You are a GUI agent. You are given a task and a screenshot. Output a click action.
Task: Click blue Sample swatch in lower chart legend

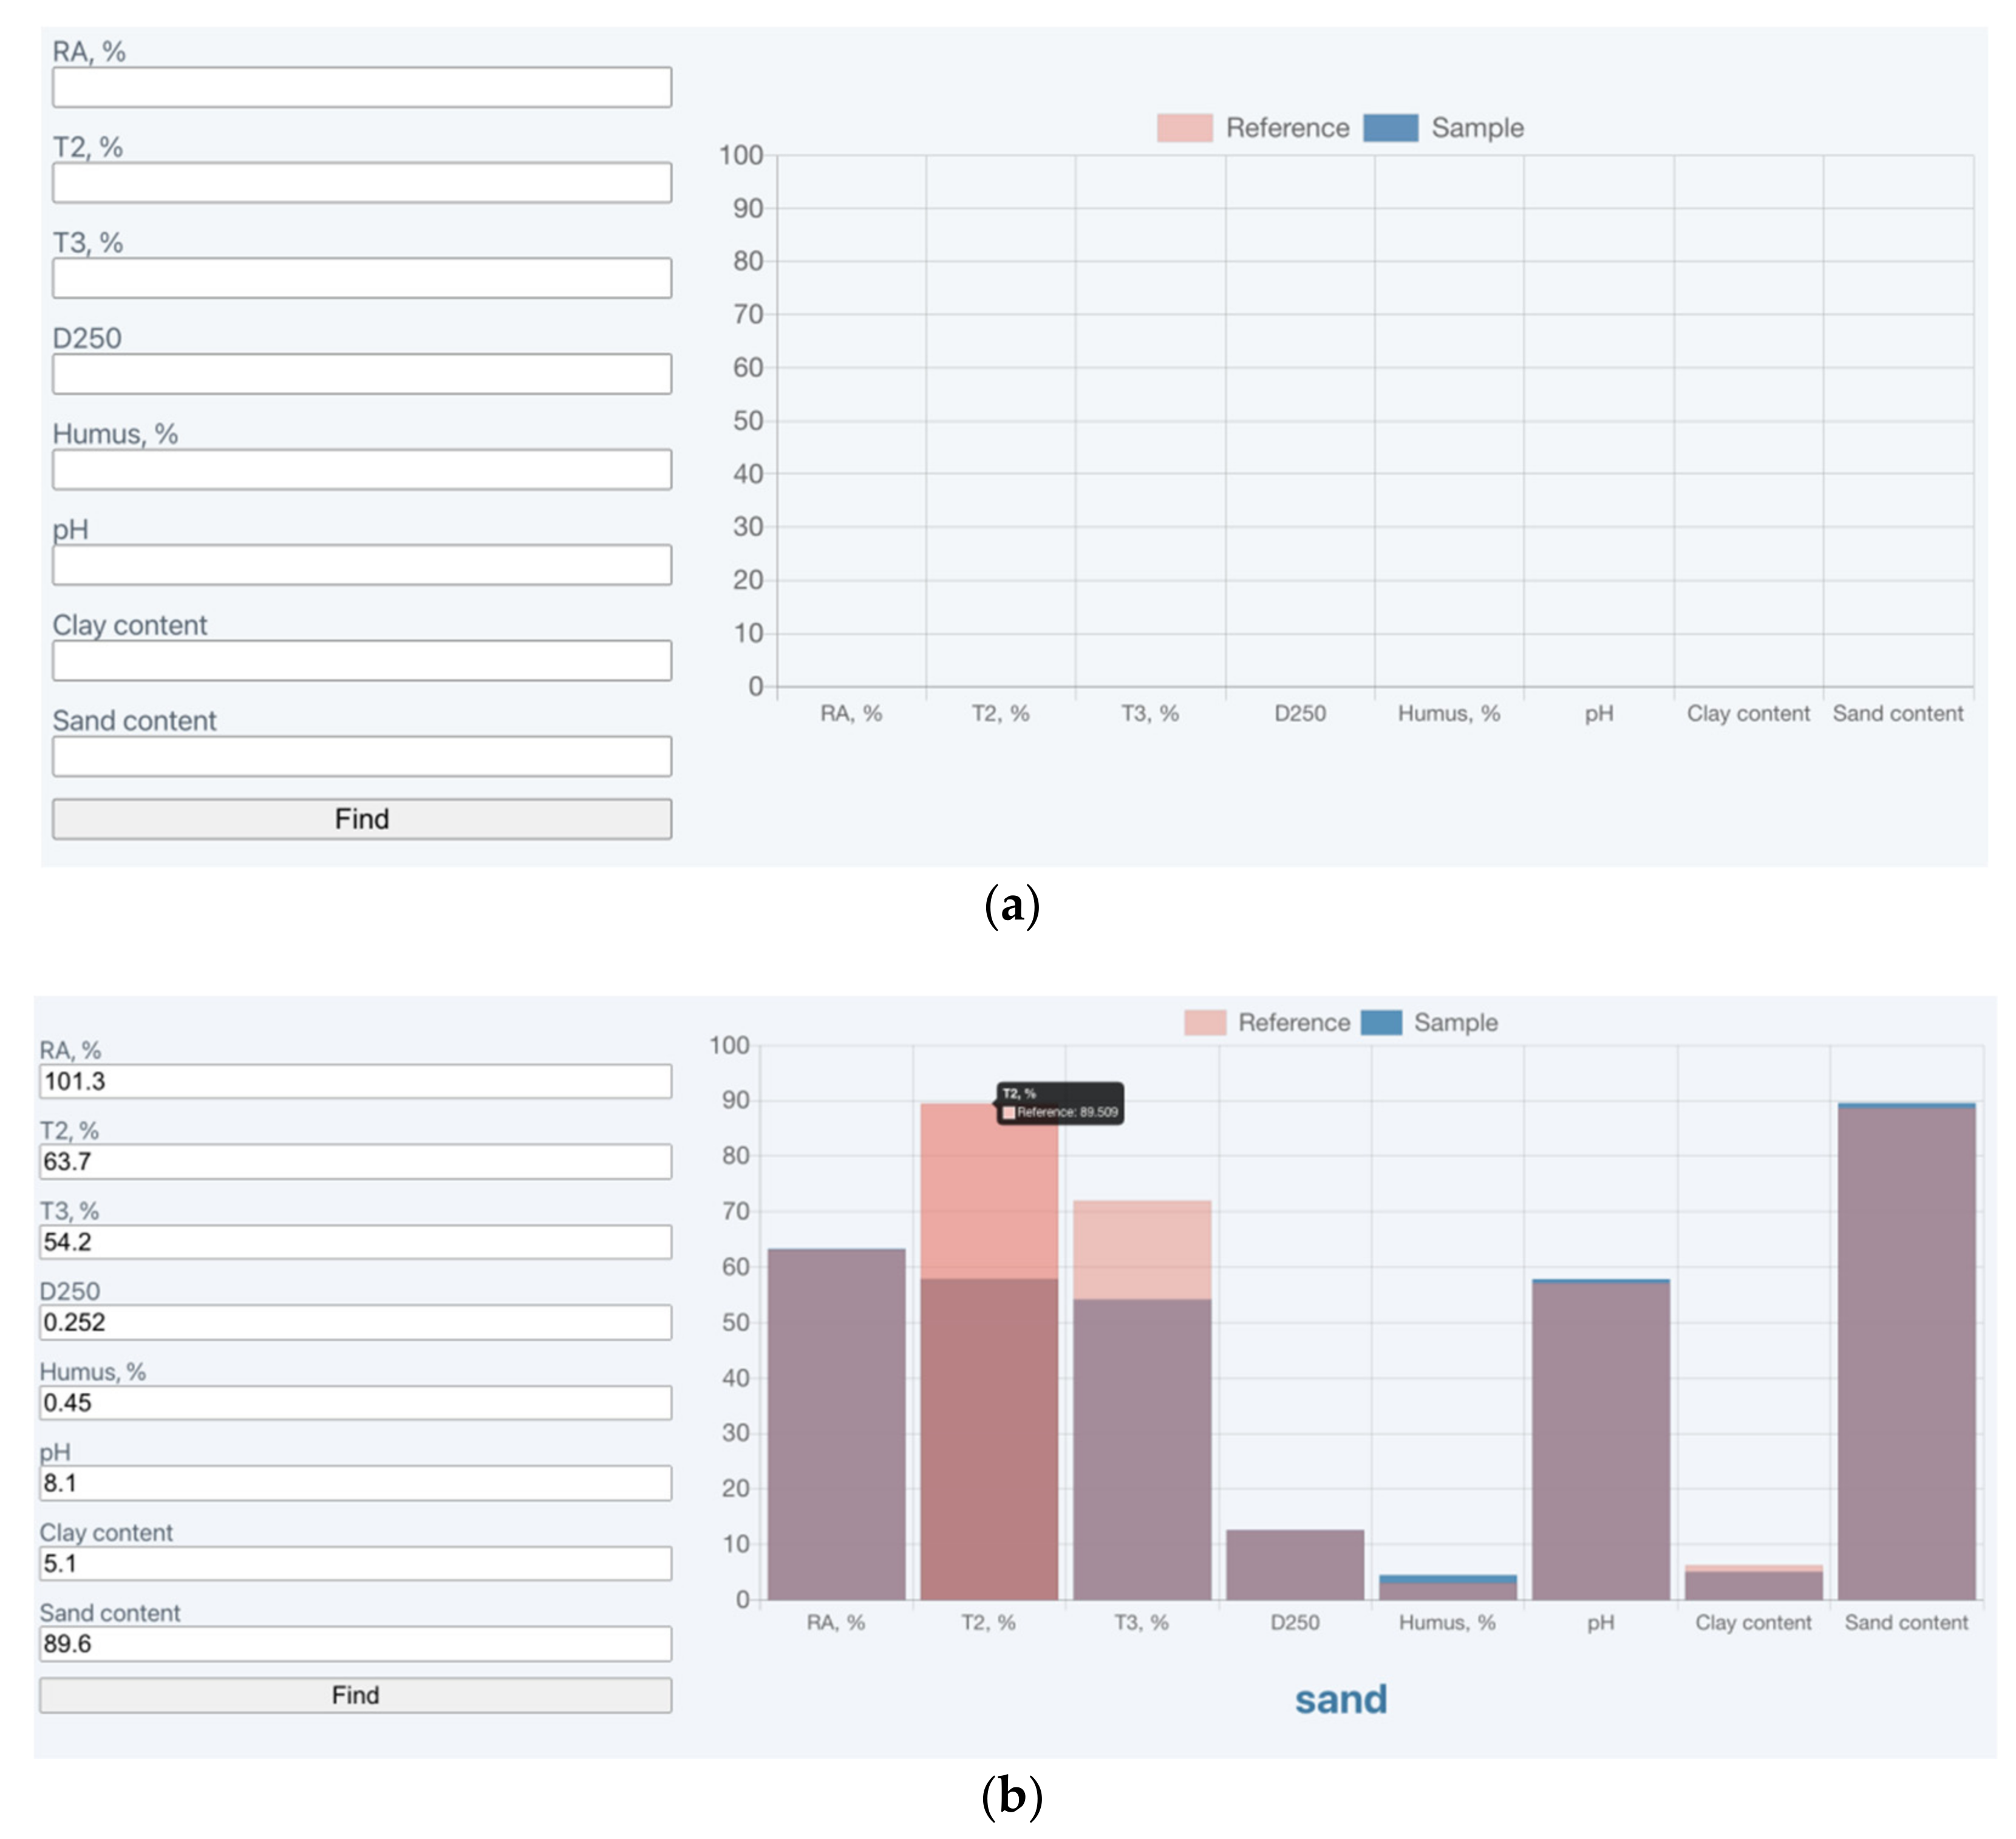1381,1022
